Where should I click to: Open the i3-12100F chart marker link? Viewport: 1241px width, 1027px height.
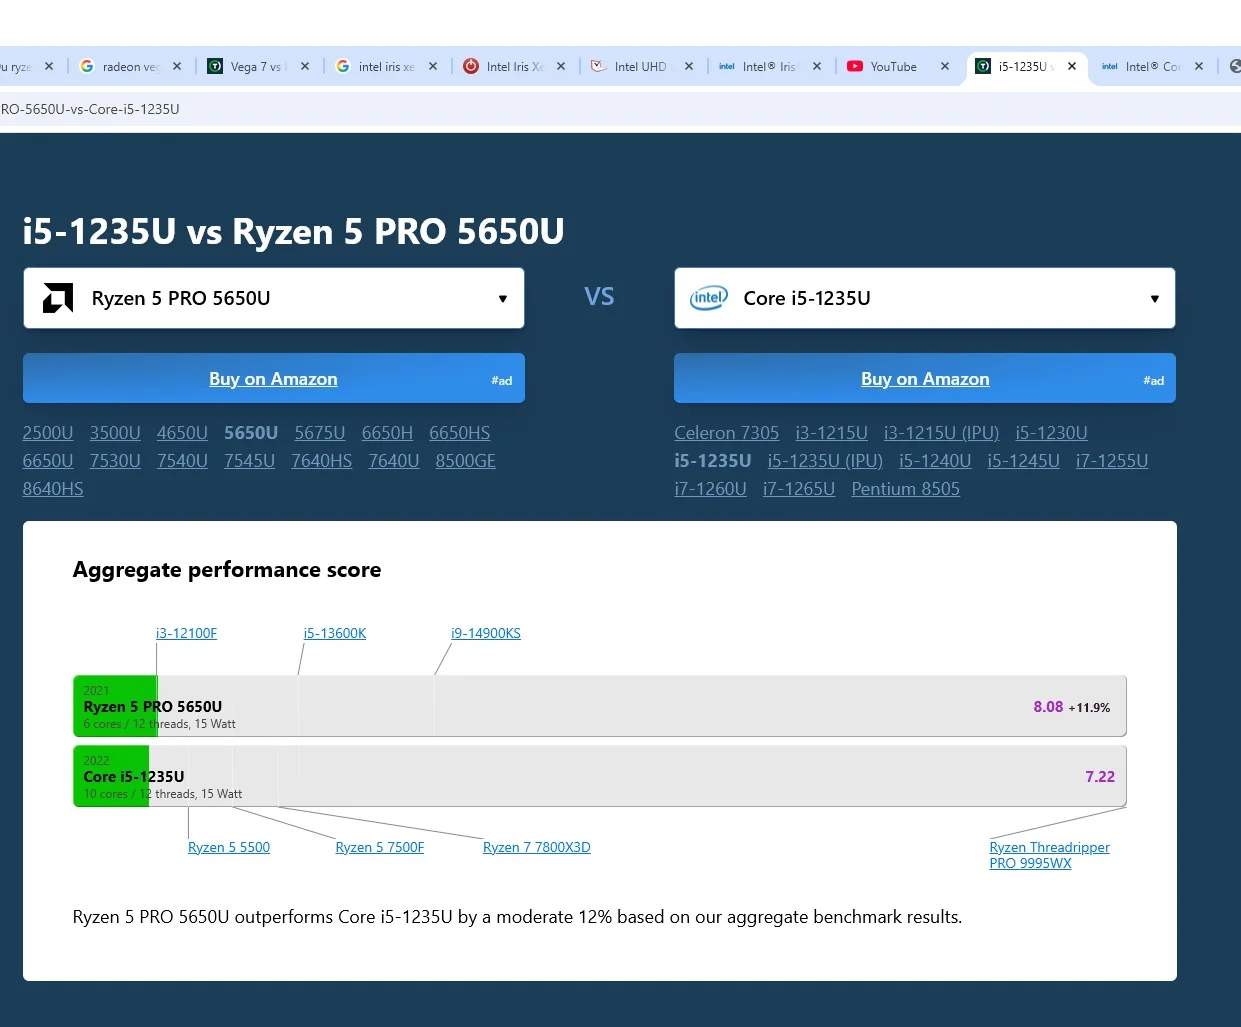pos(186,633)
